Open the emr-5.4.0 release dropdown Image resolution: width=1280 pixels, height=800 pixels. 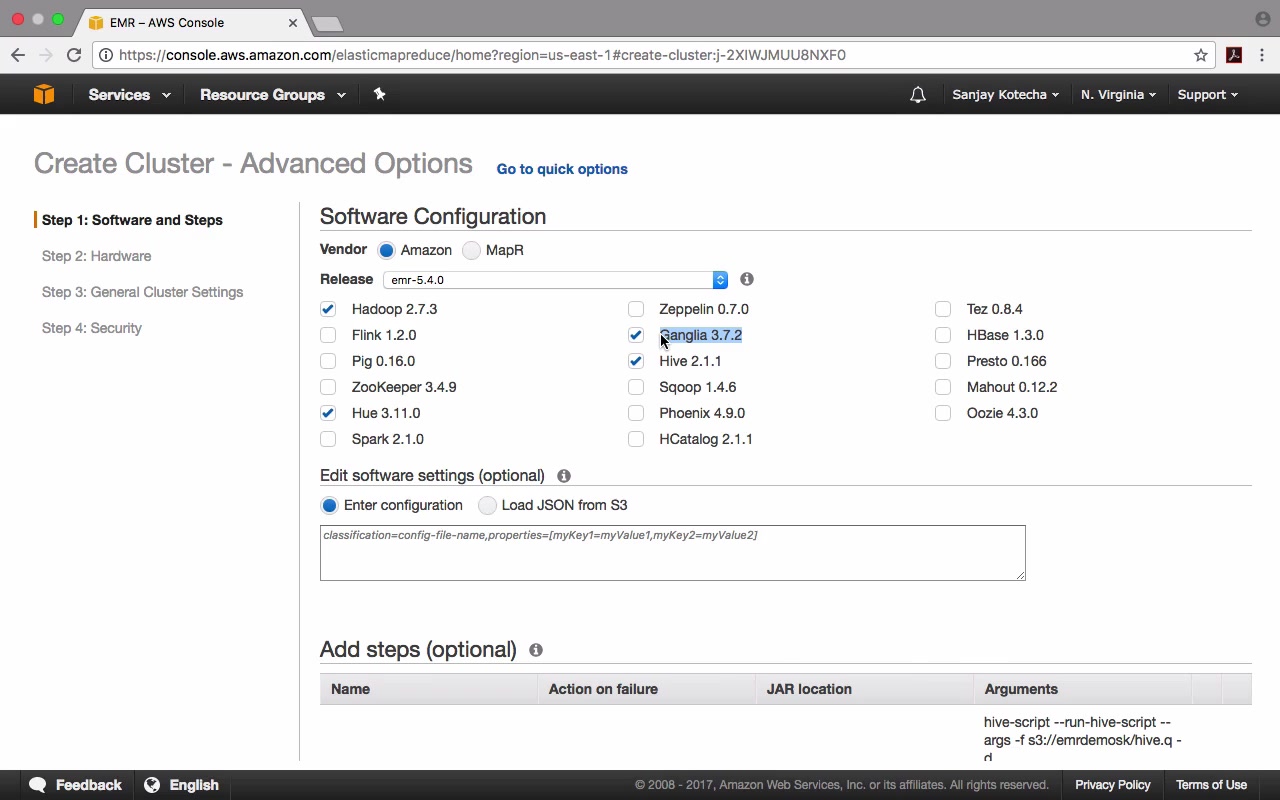[555, 280]
